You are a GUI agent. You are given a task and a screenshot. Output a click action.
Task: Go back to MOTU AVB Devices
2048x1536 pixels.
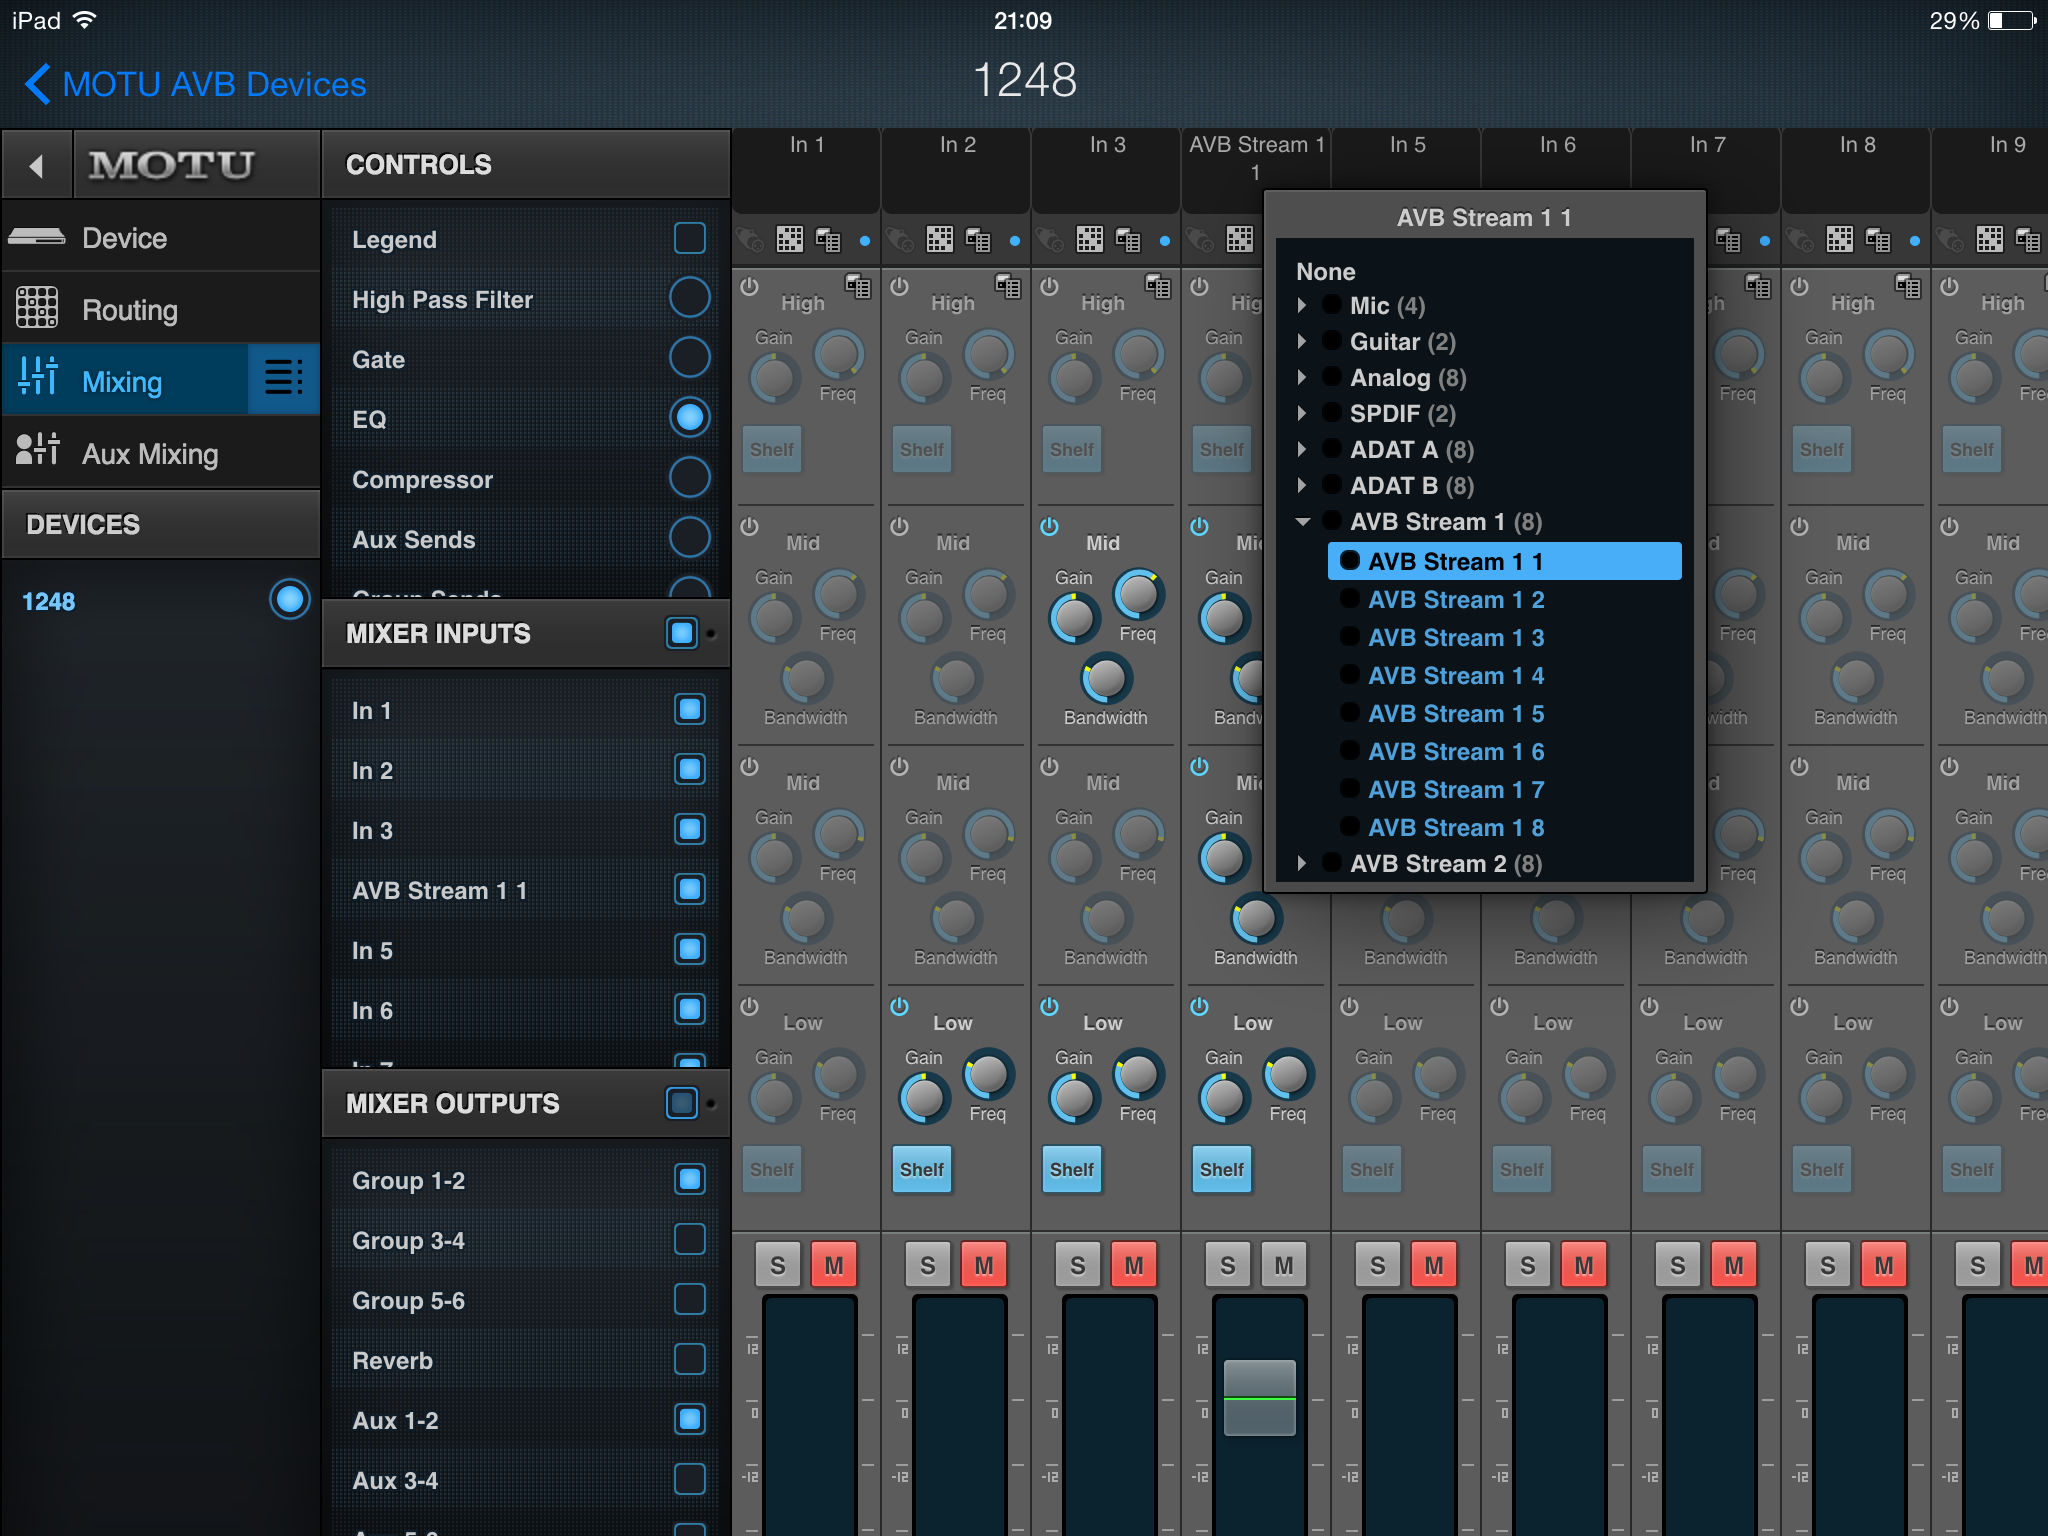pos(196,84)
